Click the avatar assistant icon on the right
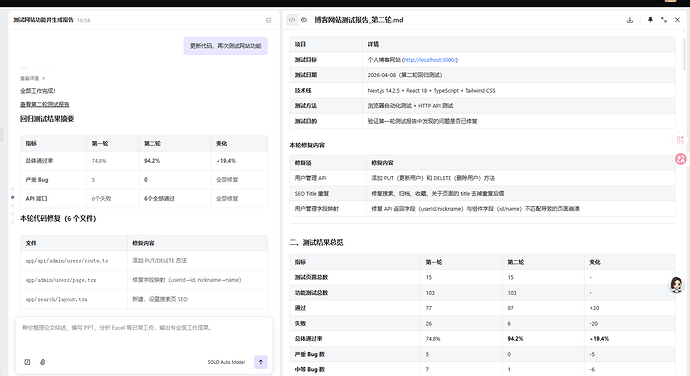Viewport: 690px width, 376px height. [676, 284]
